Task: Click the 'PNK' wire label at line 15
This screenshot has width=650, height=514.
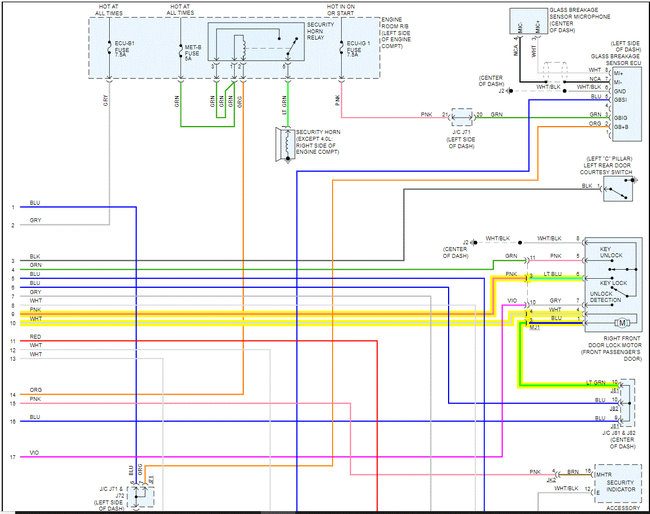Action: pos(35,399)
